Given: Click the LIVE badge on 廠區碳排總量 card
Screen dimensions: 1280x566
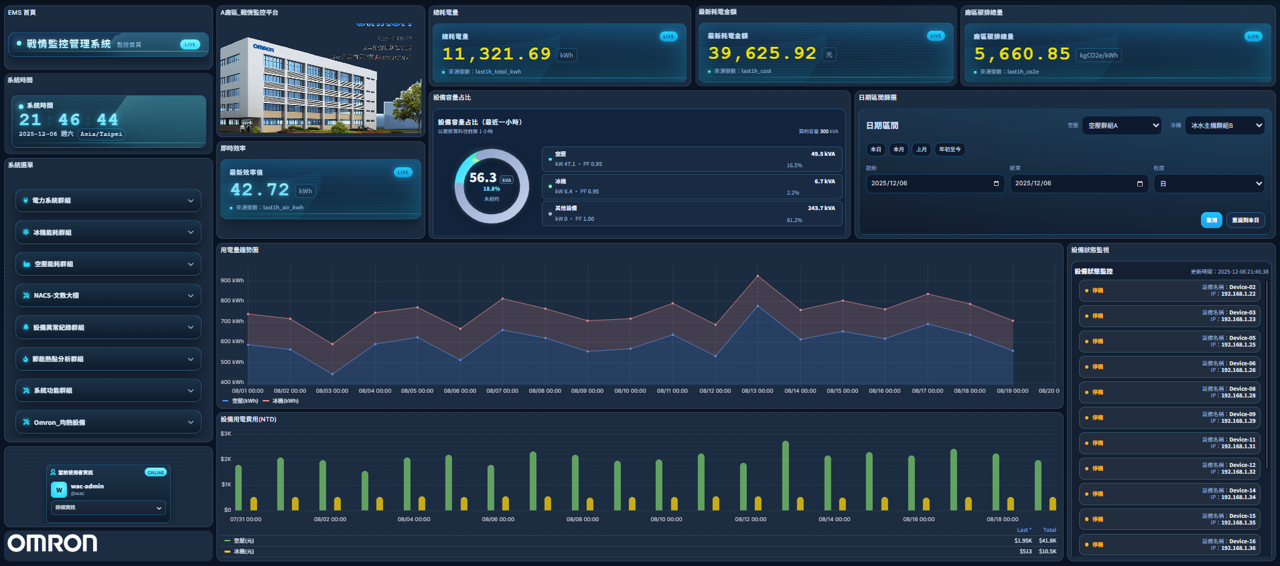Looking at the screenshot, I should (x=1252, y=36).
